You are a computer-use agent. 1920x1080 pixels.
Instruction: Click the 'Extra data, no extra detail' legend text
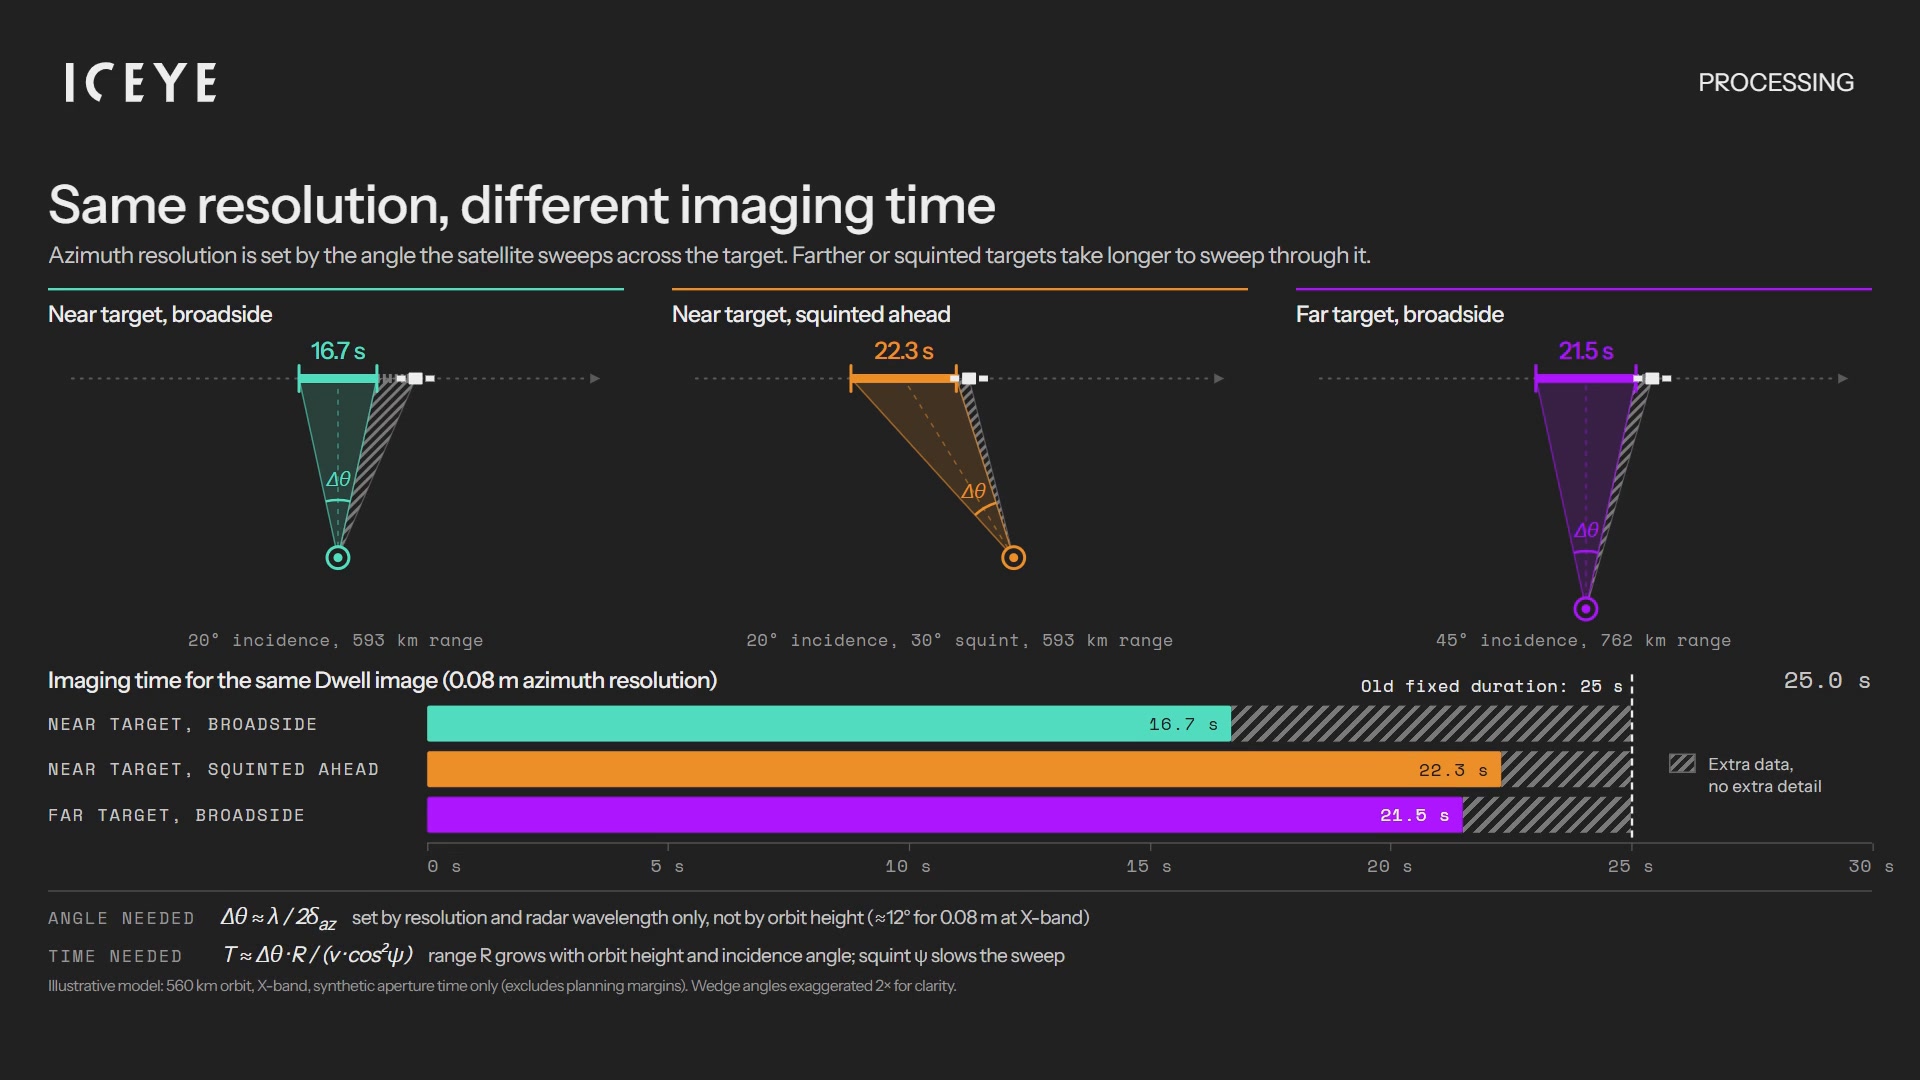pos(1765,775)
